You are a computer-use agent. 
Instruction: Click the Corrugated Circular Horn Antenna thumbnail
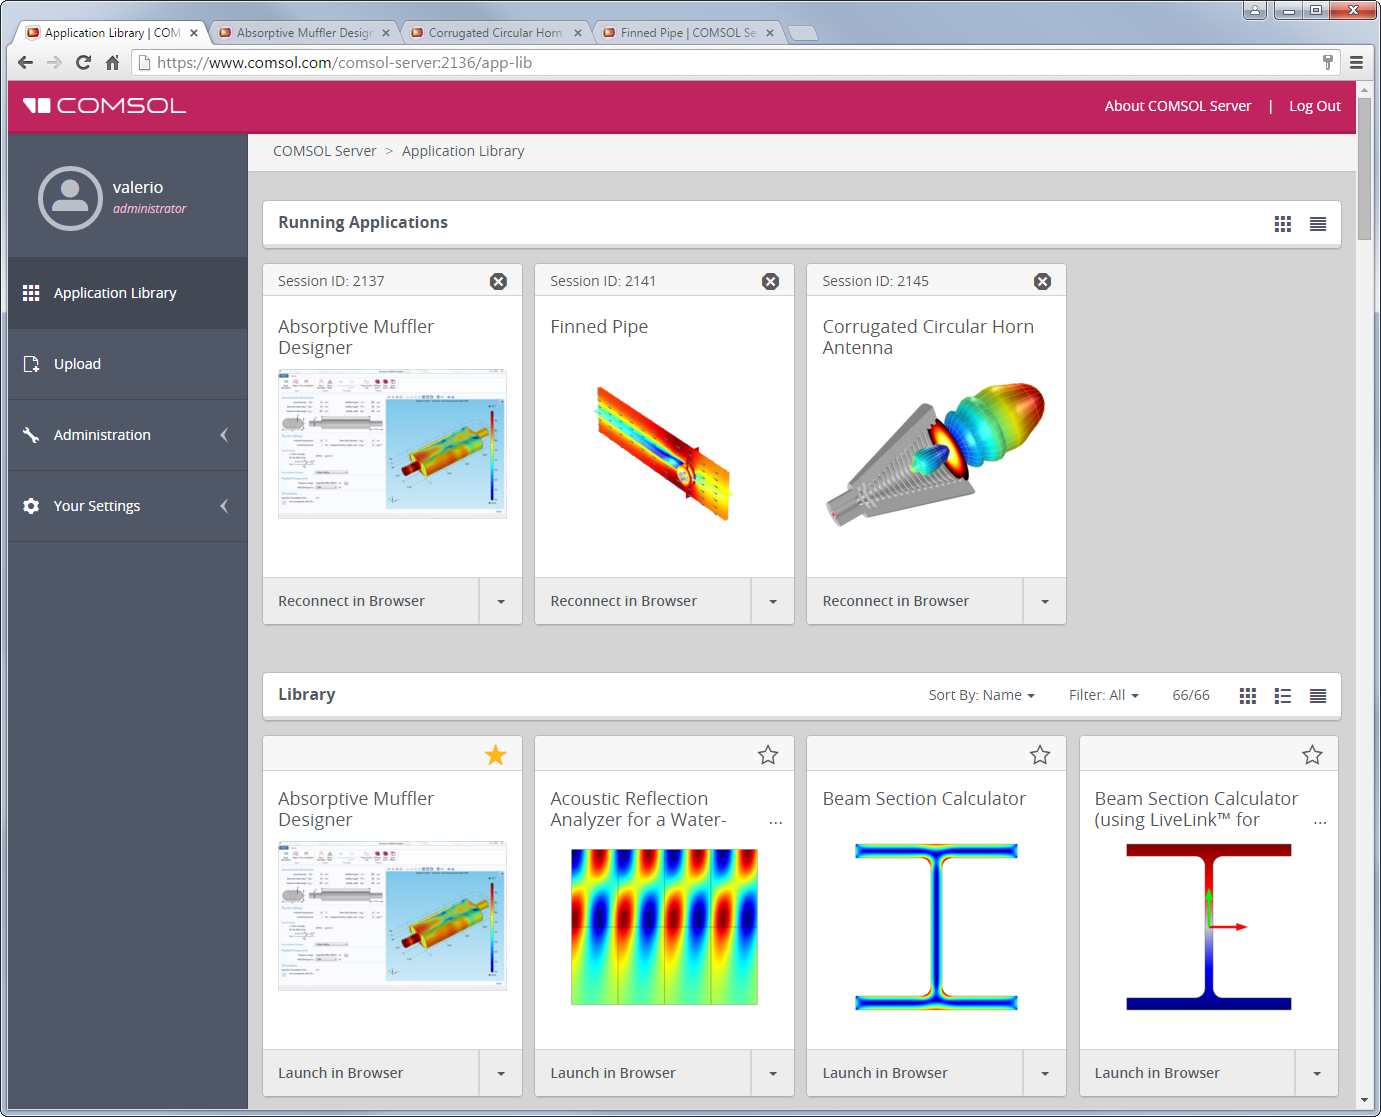pyautogui.click(x=936, y=453)
